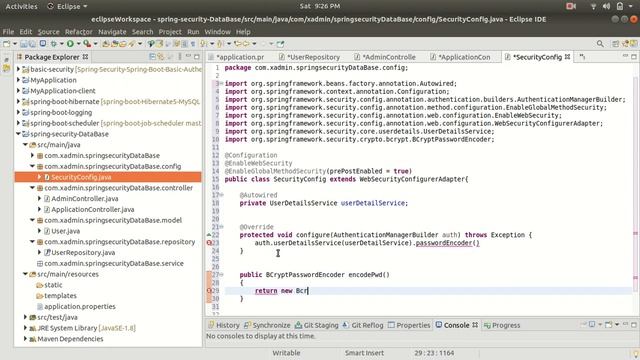Click the tip lightbulb in status bar

pos(635,353)
